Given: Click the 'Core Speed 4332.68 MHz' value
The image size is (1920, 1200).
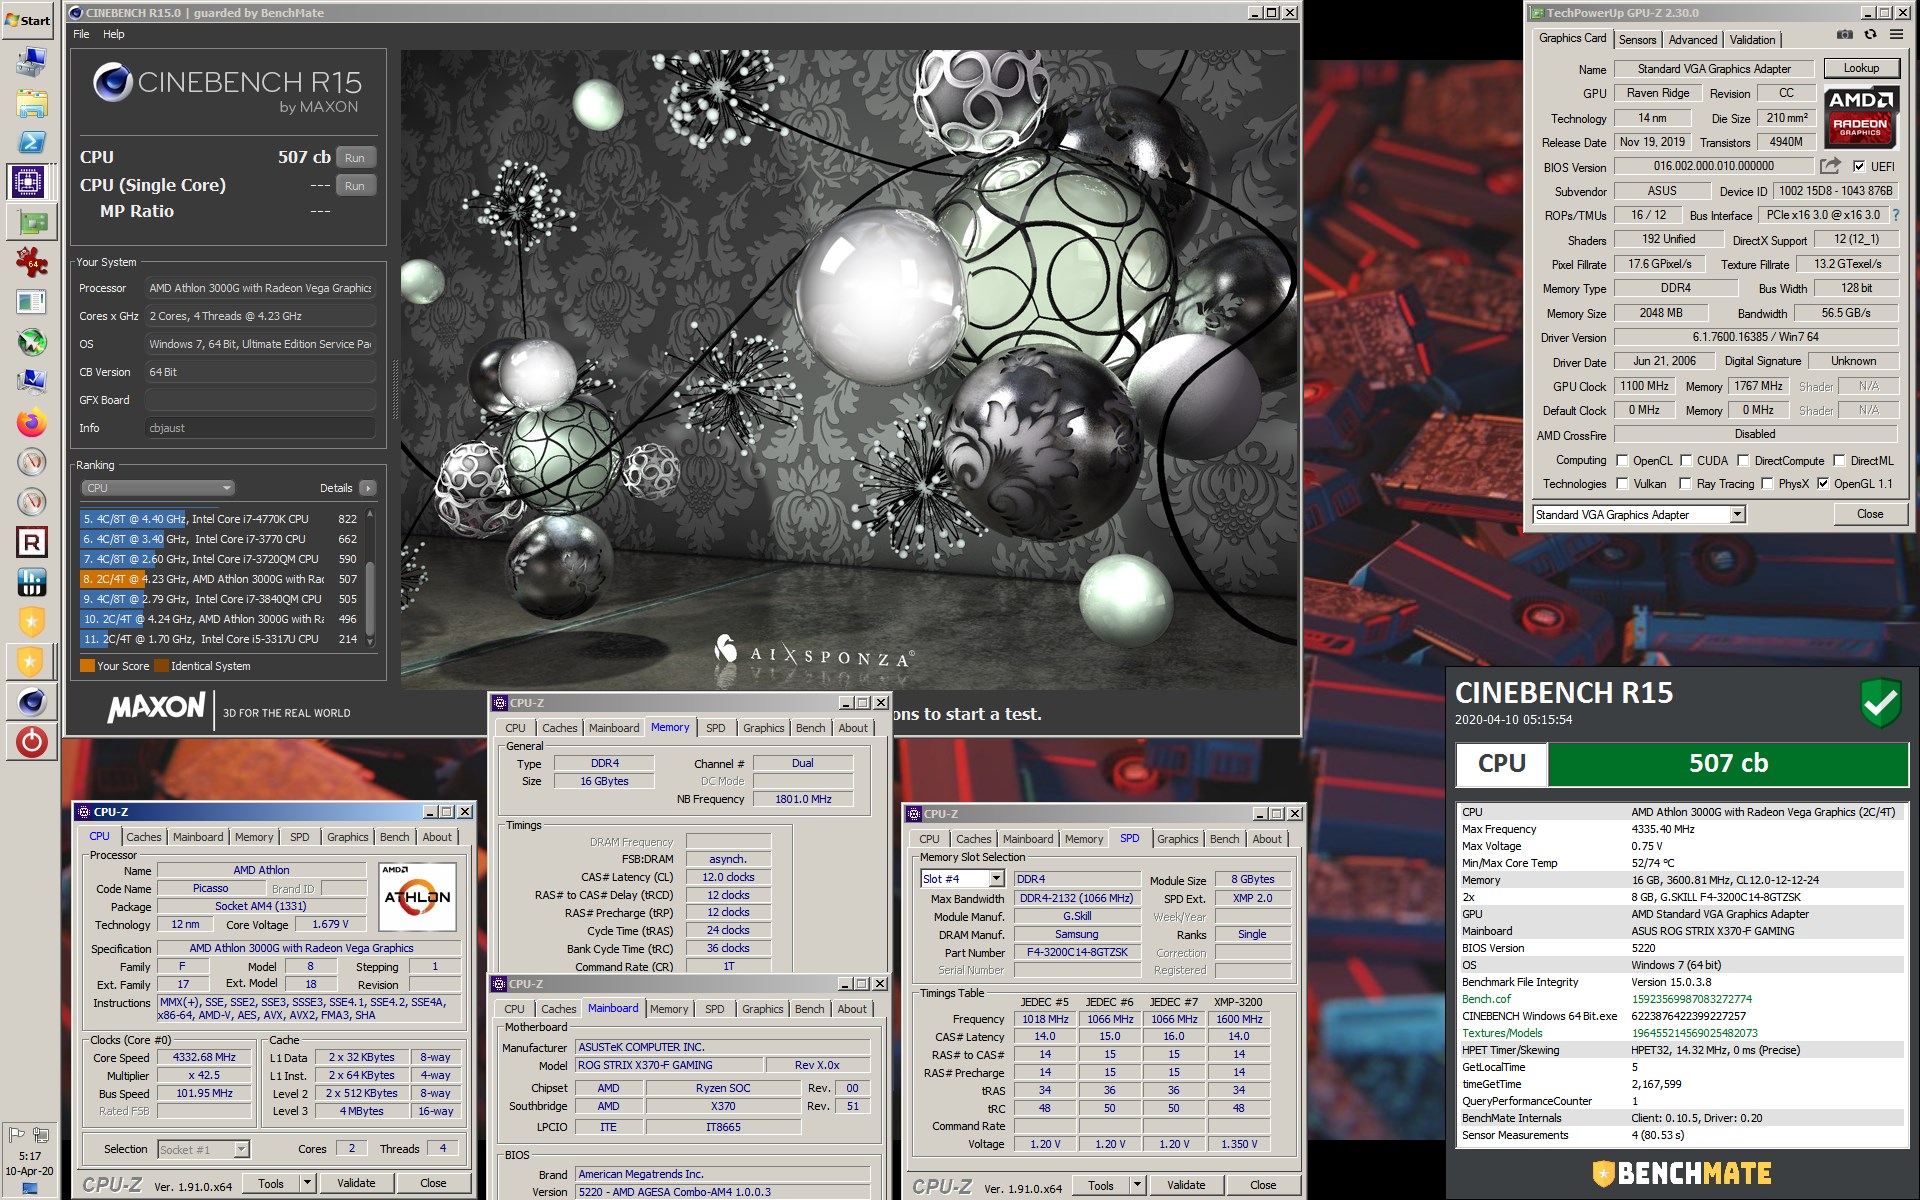Looking at the screenshot, I should [204, 1057].
